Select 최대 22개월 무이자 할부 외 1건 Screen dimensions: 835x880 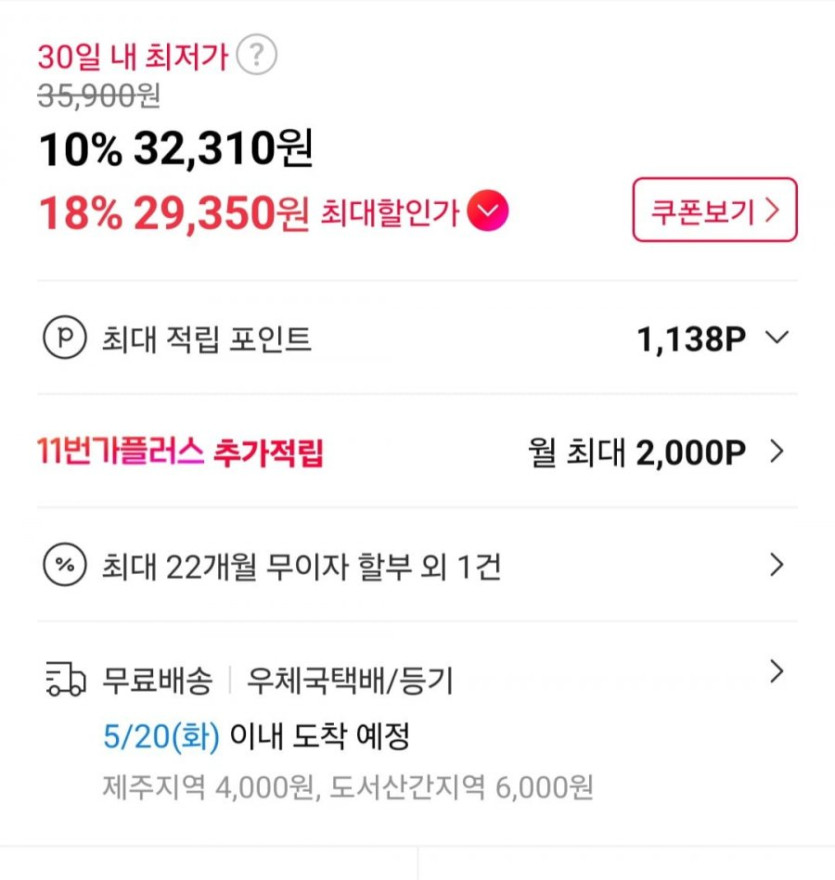301,567
